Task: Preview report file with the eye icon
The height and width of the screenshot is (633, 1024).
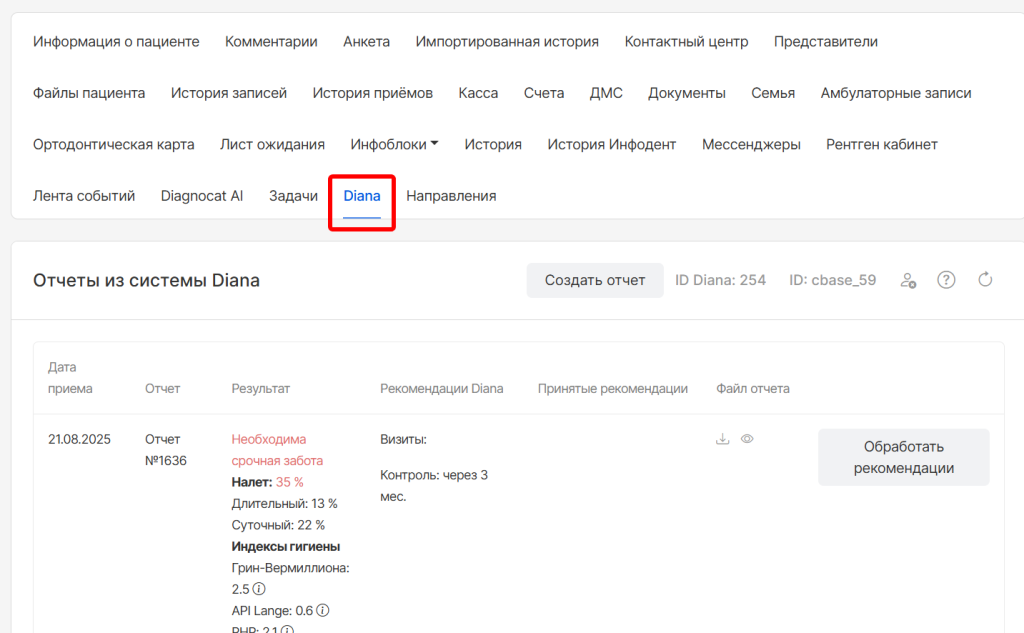Action: pyautogui.click(x=747, y=439)
